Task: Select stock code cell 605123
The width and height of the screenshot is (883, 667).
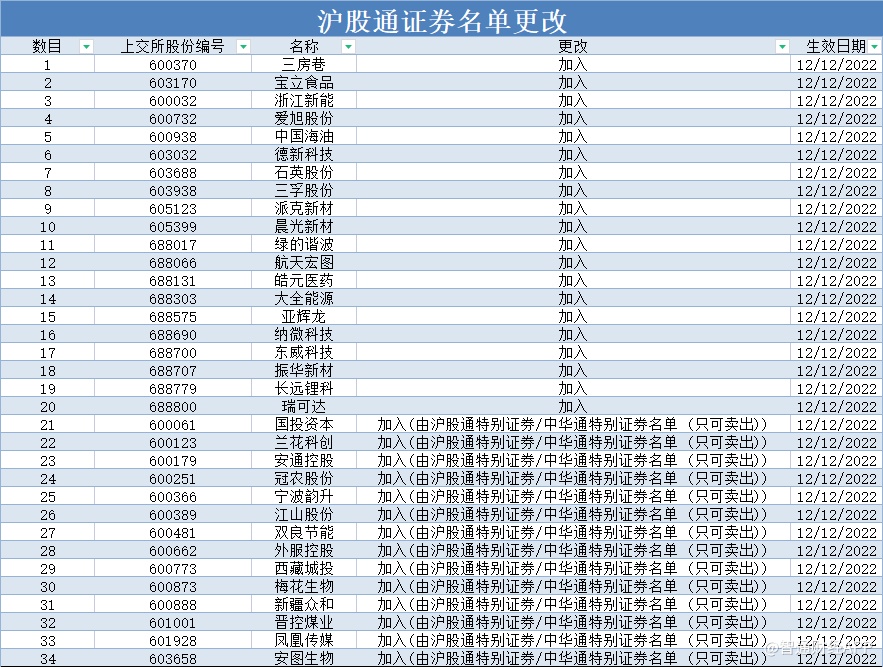Action: pos(173,208)
